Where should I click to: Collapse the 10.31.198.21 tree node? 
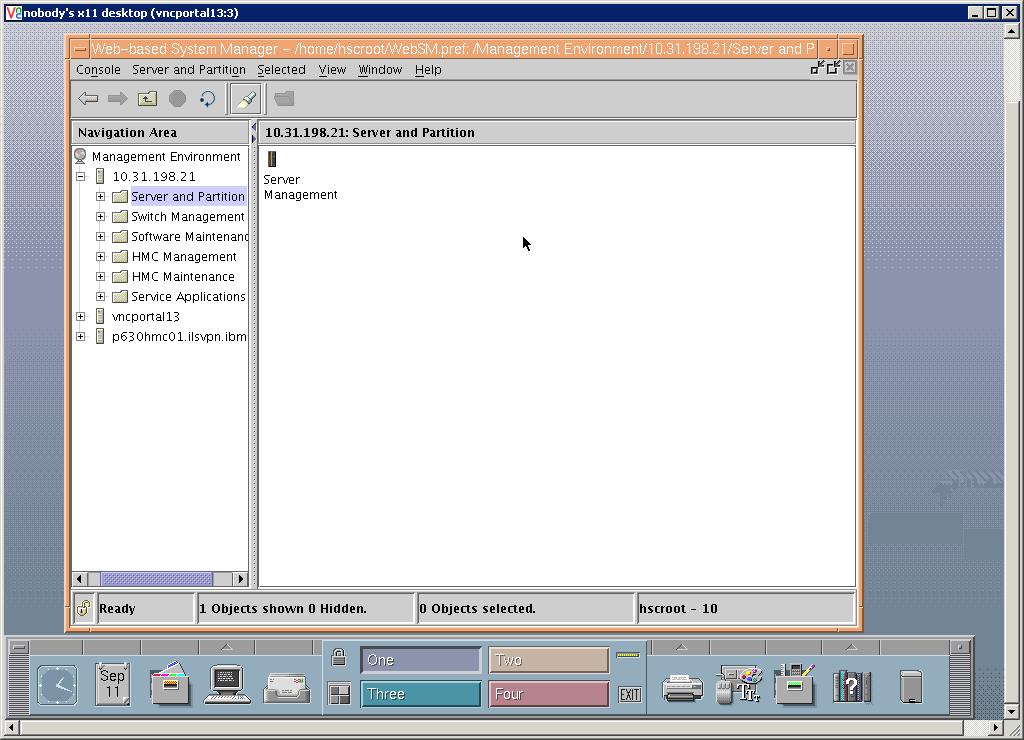[81, 176]
